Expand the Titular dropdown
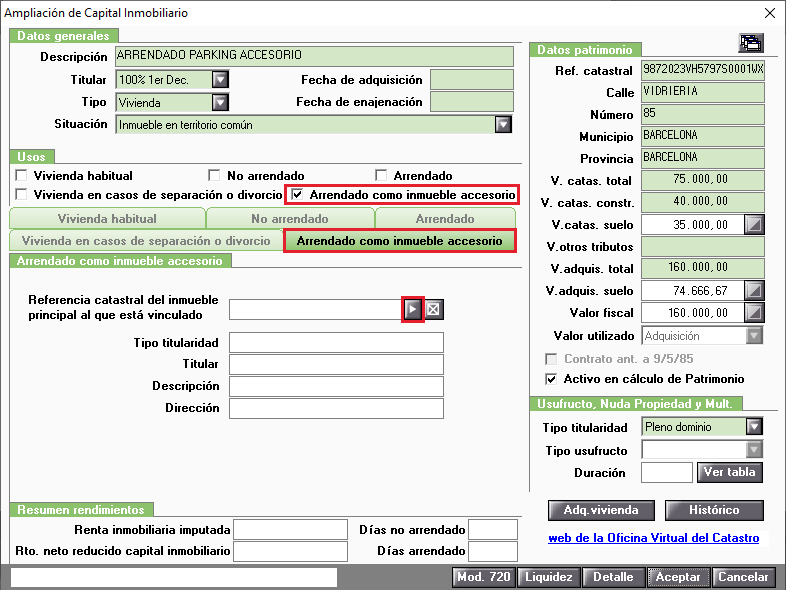786x590 pixels. (x=220, y=80)
